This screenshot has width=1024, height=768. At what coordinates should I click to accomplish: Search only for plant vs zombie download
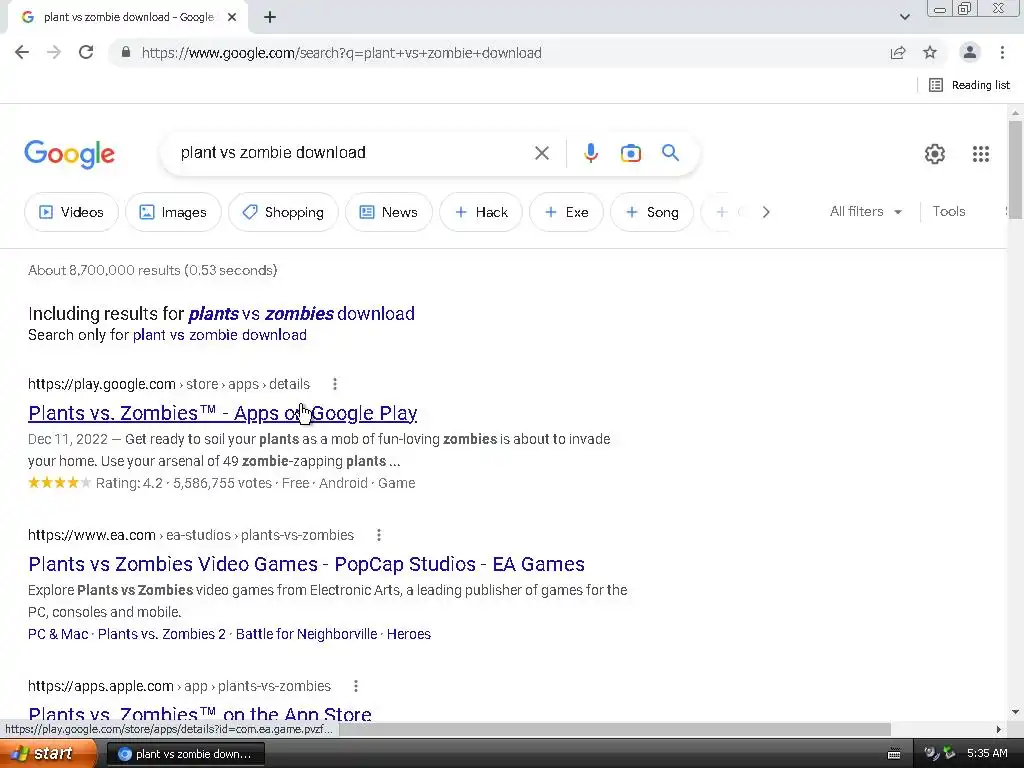coord(219,335)
